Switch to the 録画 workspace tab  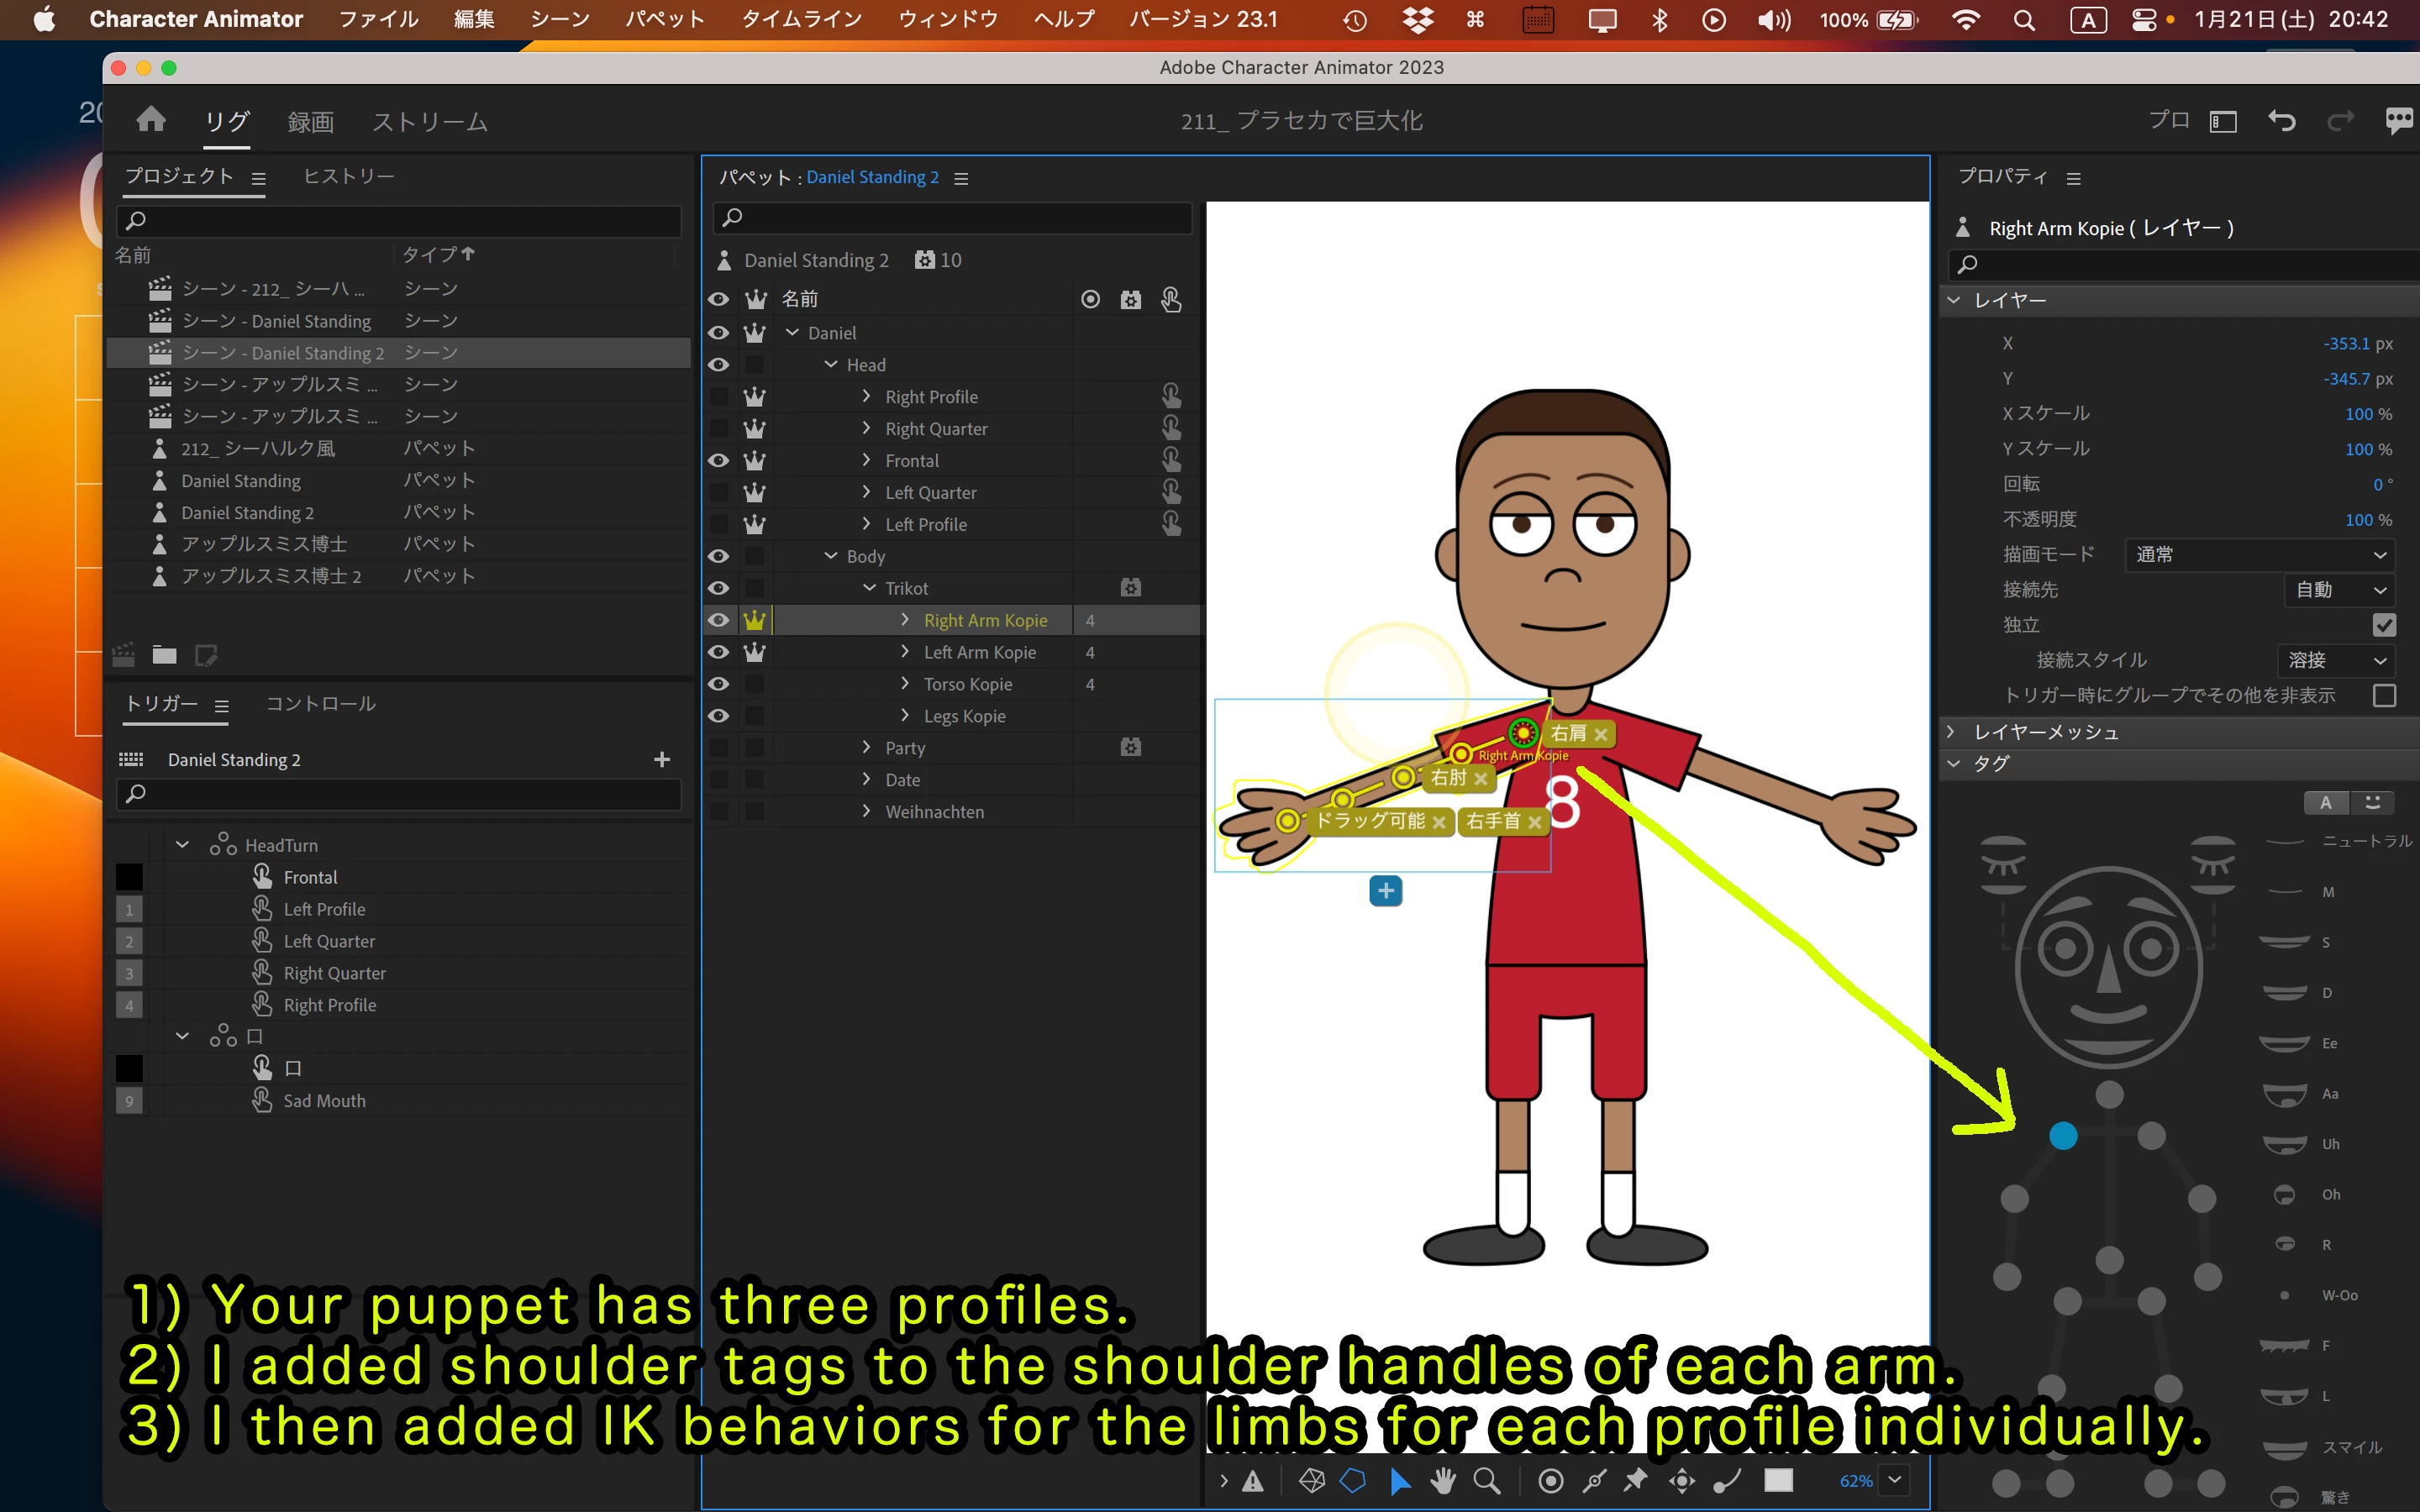tap(310, 122)
